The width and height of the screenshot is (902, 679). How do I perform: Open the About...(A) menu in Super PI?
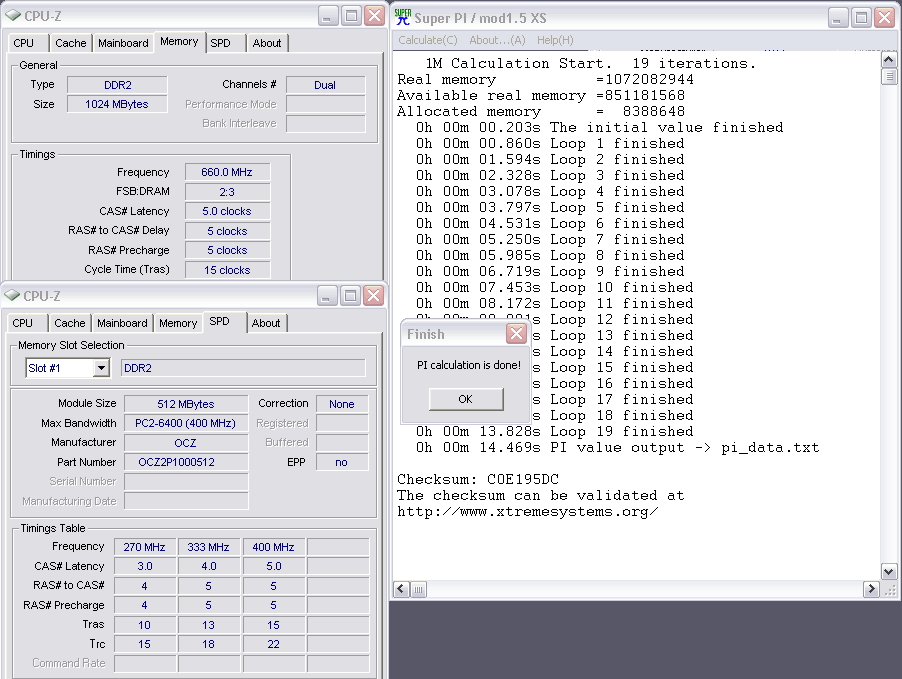[497, 40]
